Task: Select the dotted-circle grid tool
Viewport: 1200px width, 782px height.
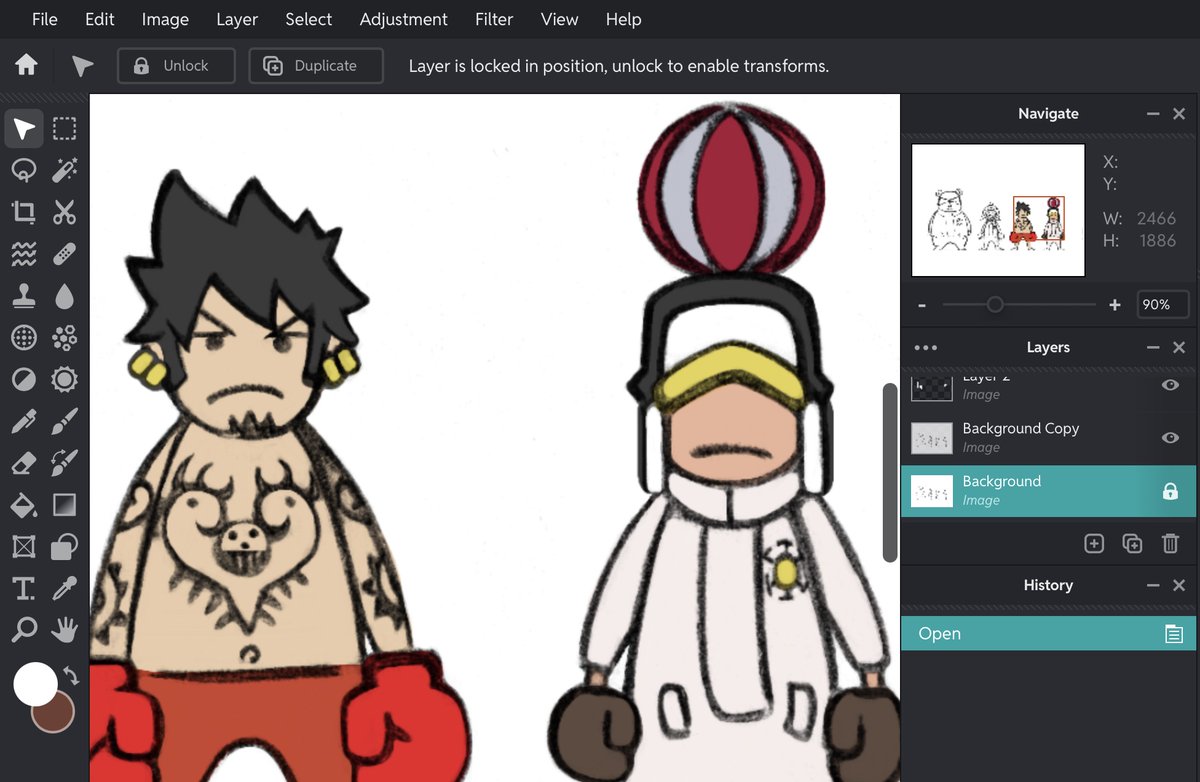Action: point(24,338)
